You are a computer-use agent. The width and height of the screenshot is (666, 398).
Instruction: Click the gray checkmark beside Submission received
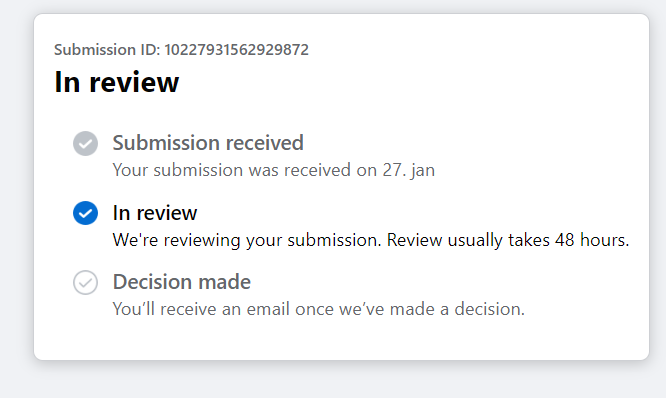85,143
